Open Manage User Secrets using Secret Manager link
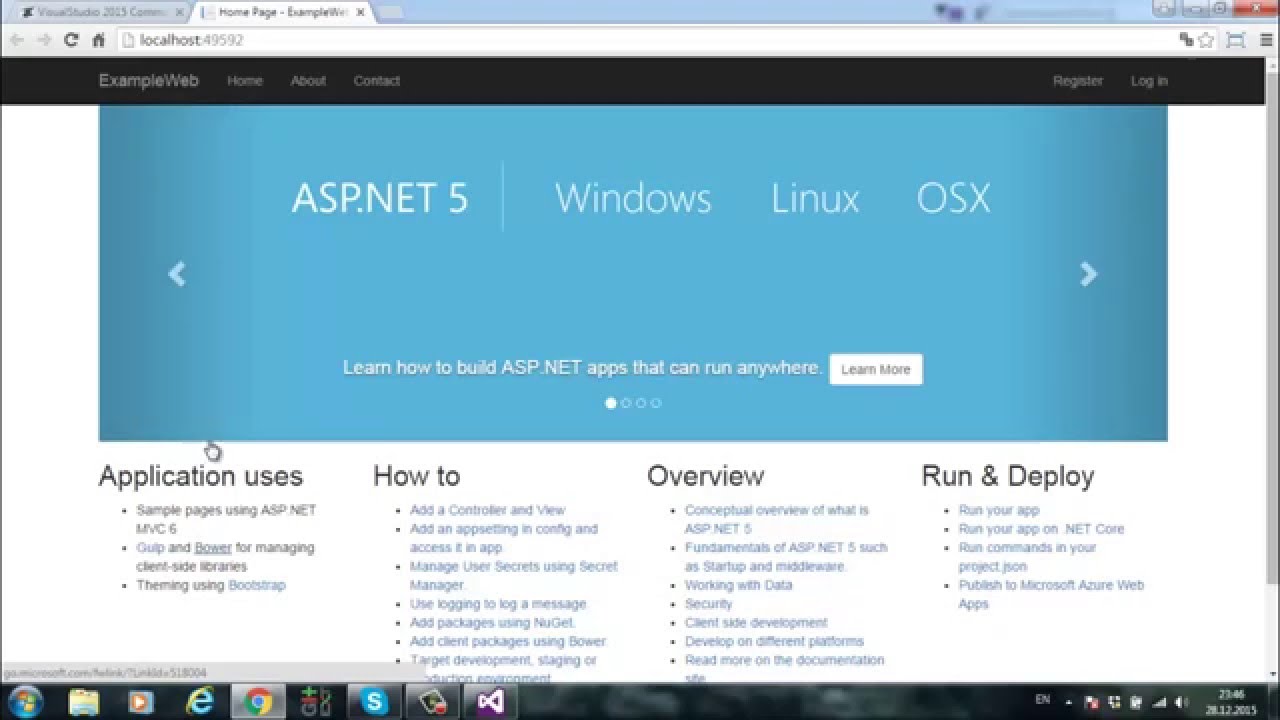The image size is (1280, 720). pyautogui.click(x=513, y=575)
